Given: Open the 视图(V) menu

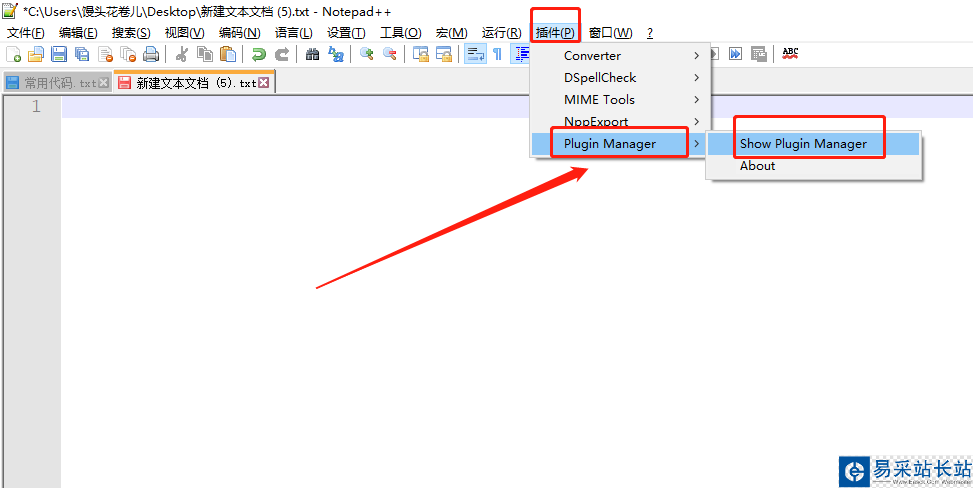Looking at the screenshot, I should coord(184,33).
